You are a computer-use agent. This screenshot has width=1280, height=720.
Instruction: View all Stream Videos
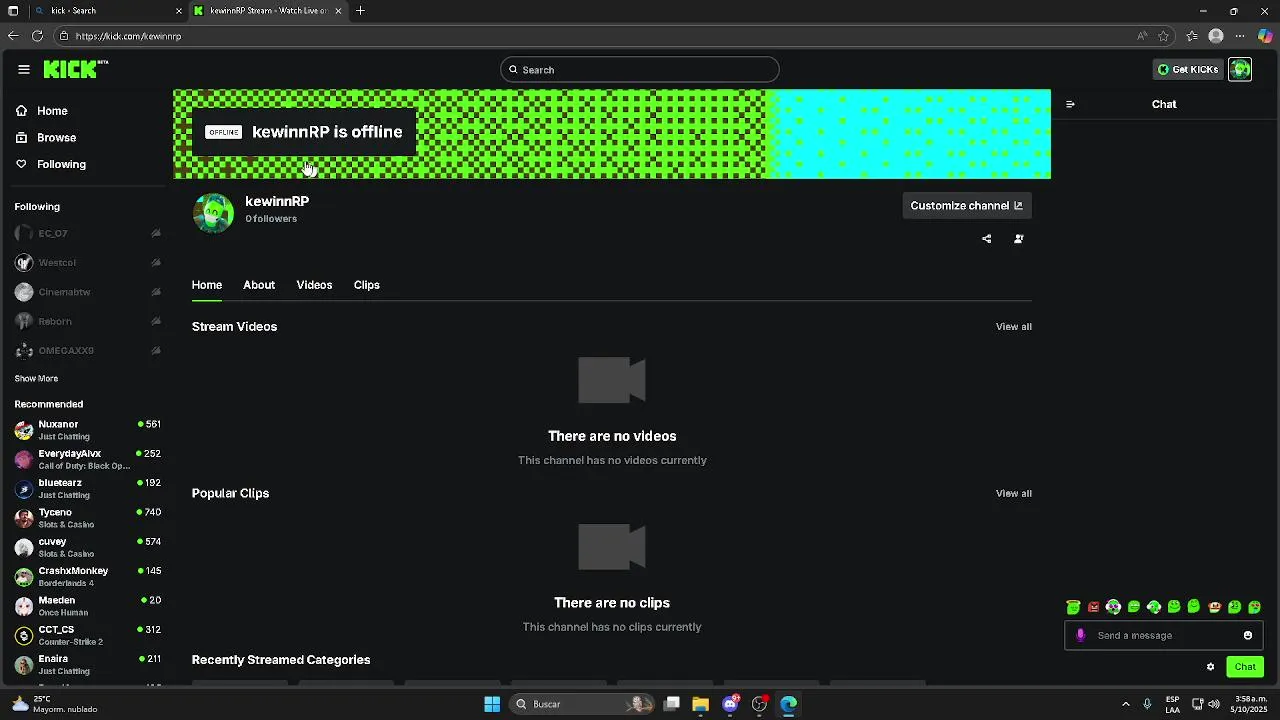click(1013, 327)
